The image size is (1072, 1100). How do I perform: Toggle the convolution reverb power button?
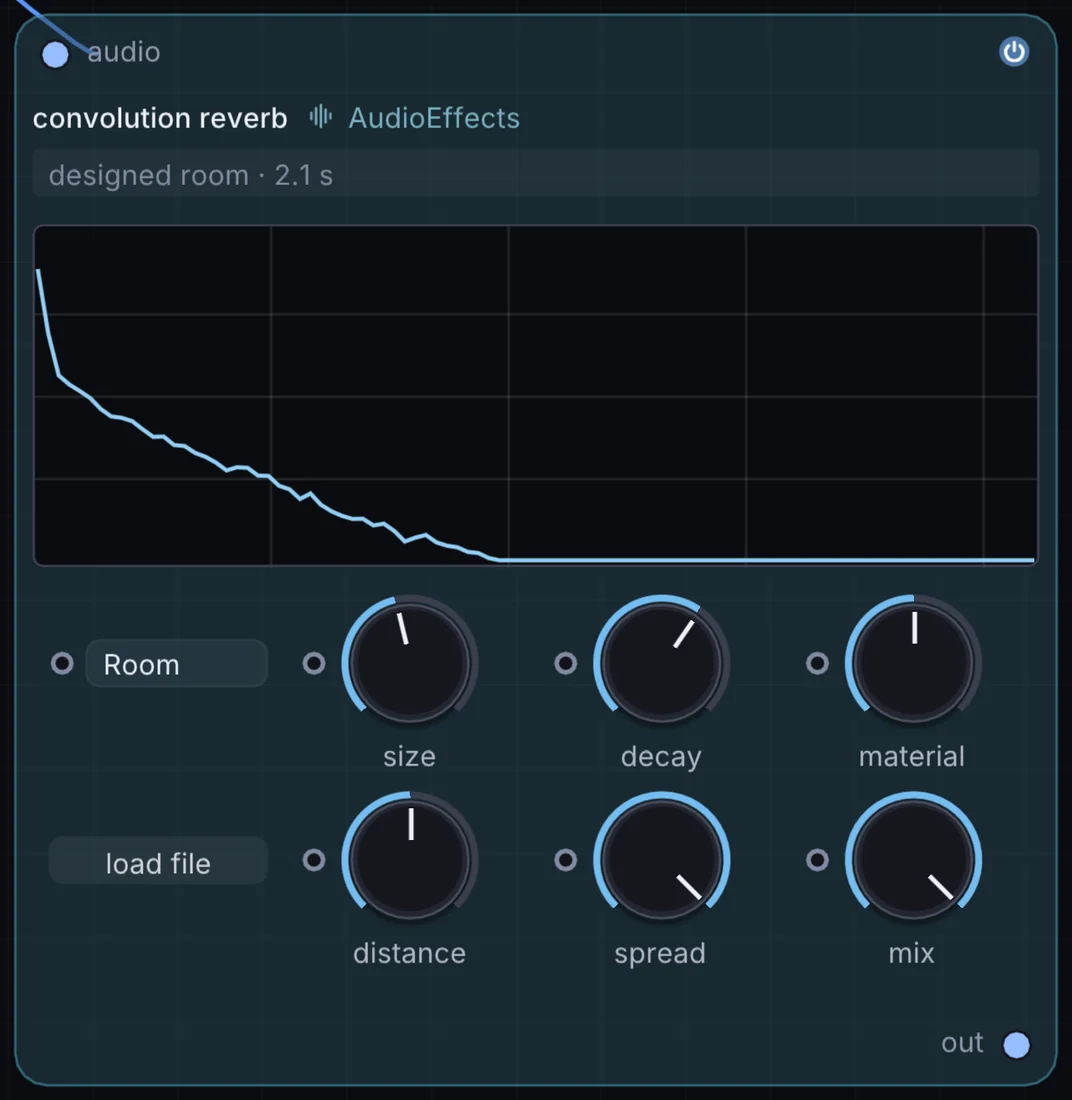(1014, 52)
